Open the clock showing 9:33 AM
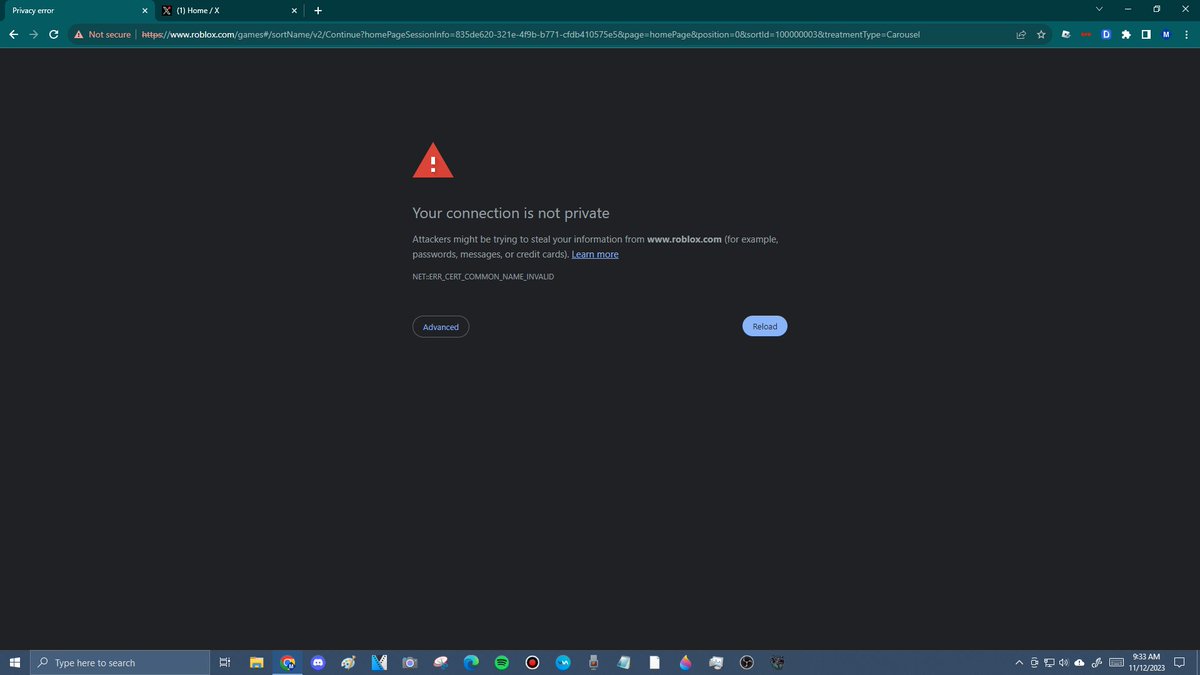Image resolution: width=1200 pixels, height=675 pixels. [1147, 662]
